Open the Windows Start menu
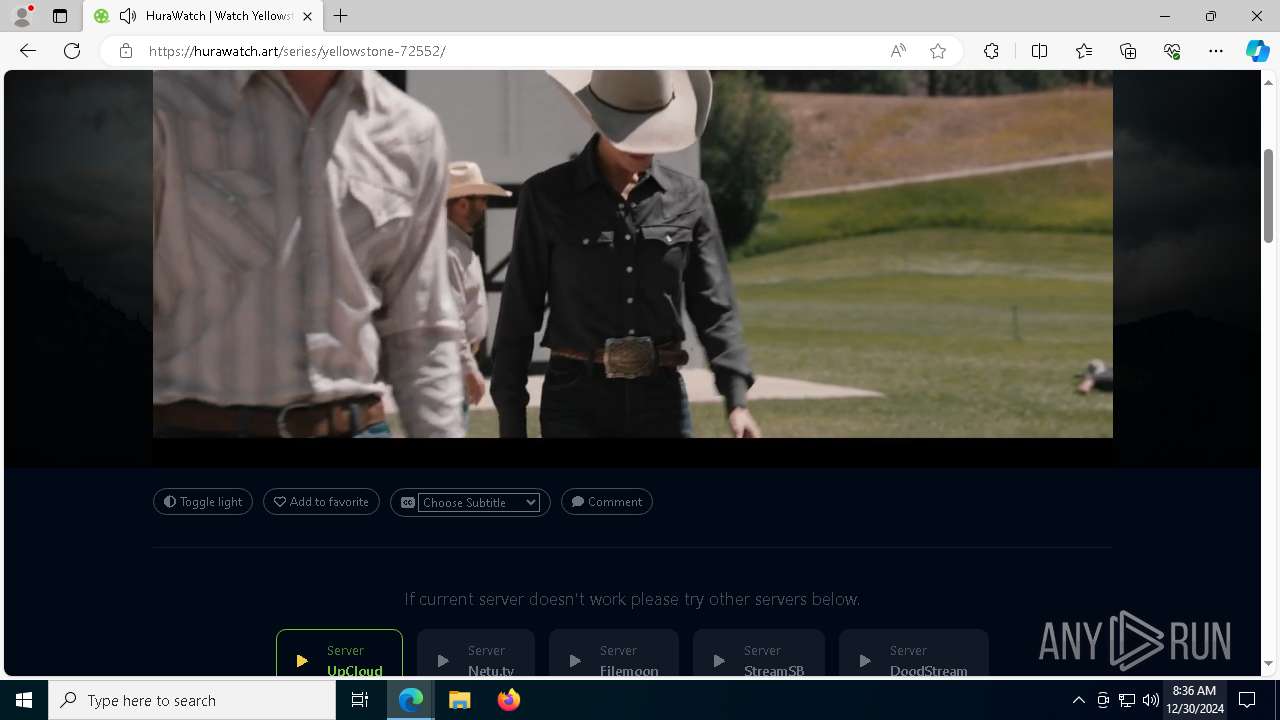The width and height of the screenshot is (1280, 720). (x=24, y=700)
